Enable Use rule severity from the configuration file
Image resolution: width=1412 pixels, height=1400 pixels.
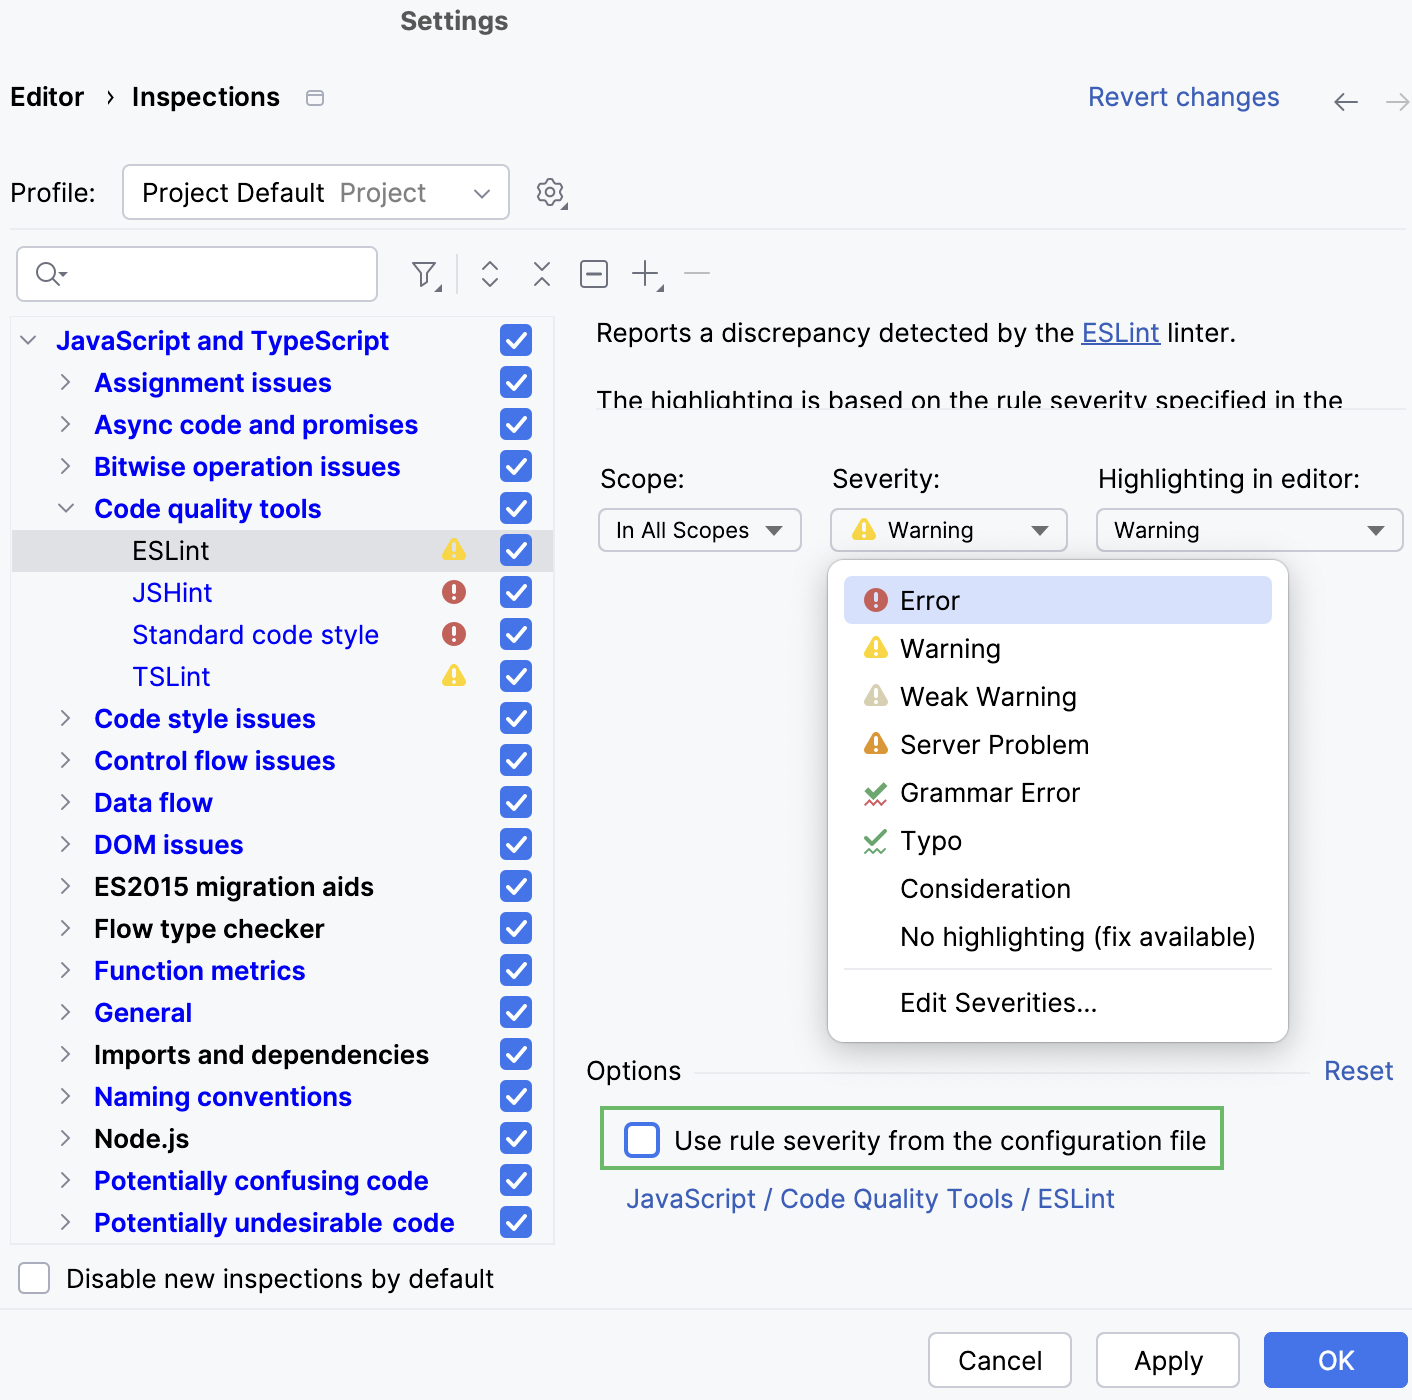tap(641, 1139)
